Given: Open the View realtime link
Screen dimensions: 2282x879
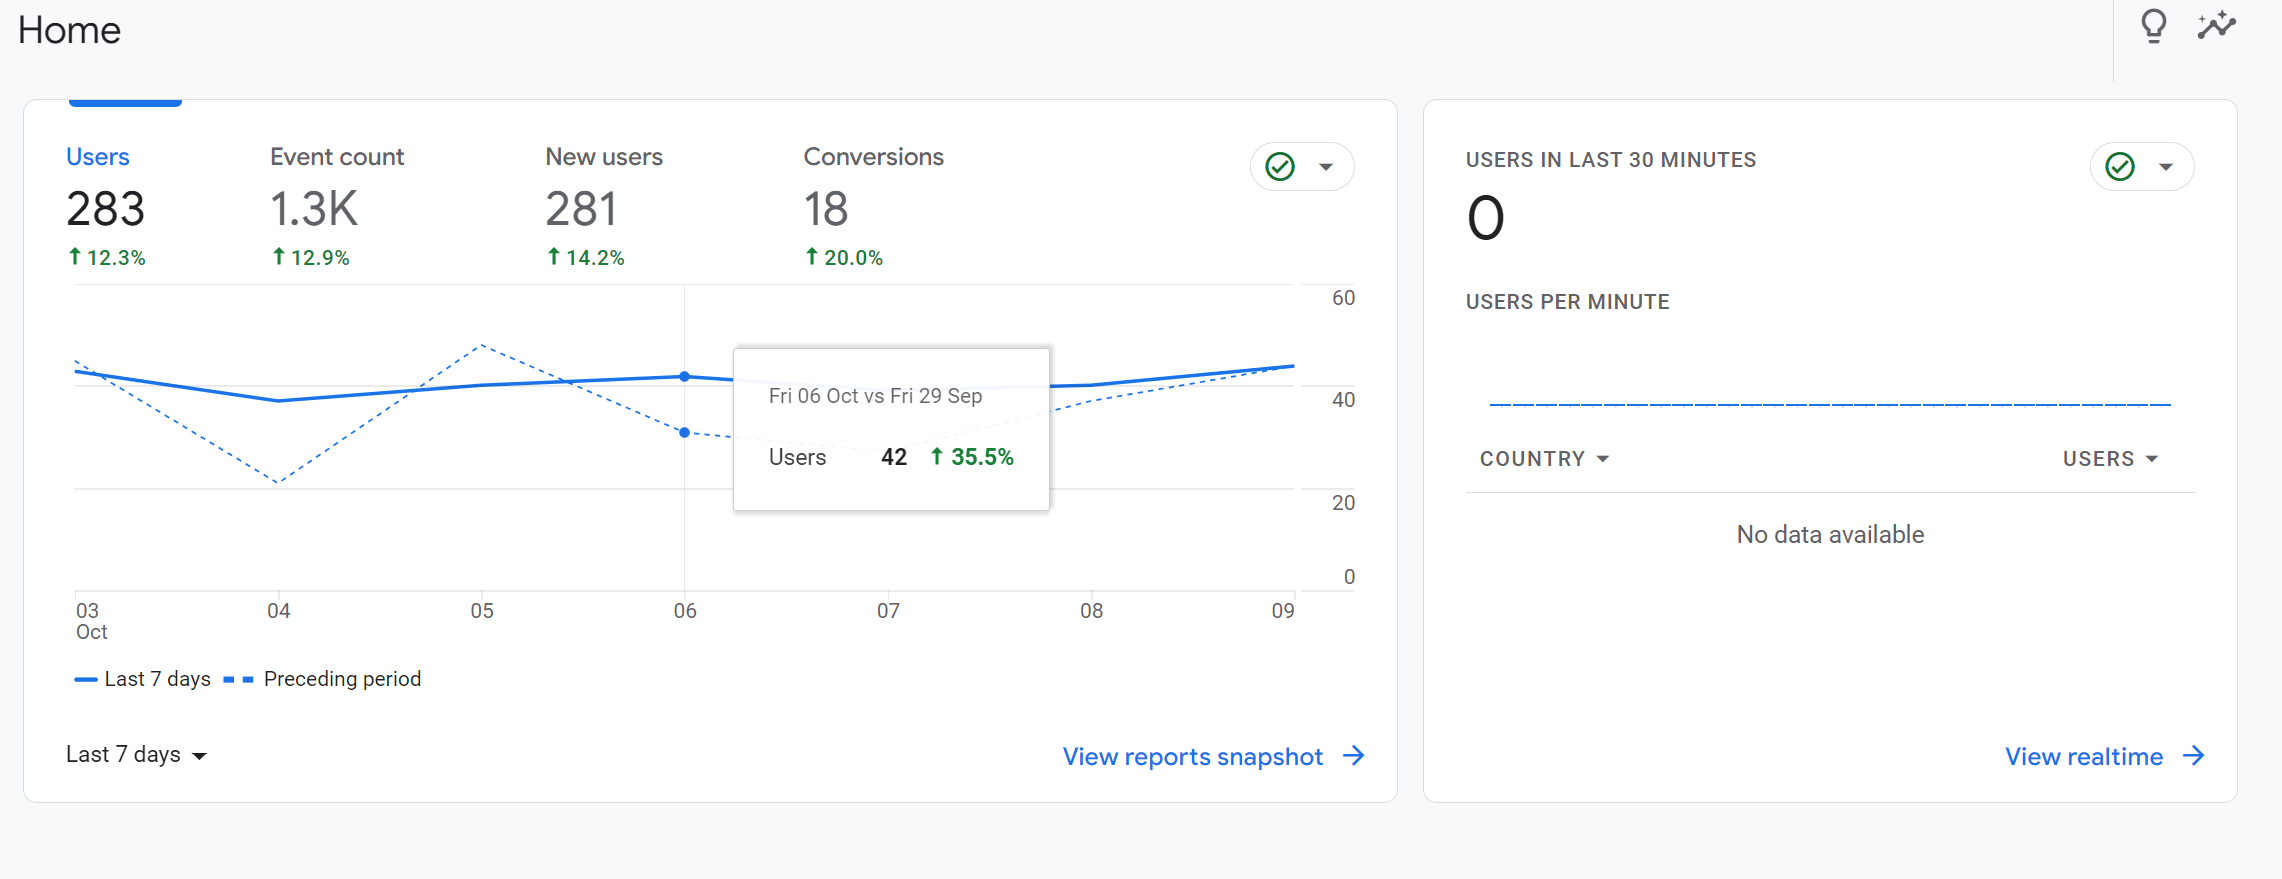Looking at the screenshot, I should coord(2083,757).
